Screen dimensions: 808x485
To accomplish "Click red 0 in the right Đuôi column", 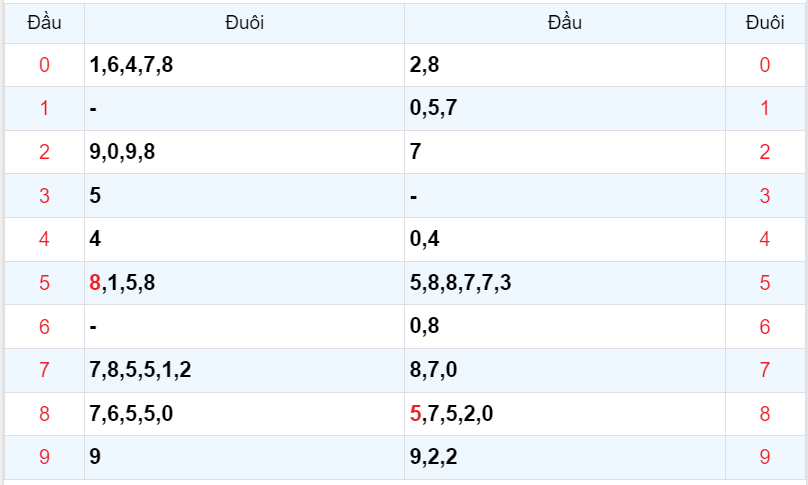I will [x=765, y=66].
